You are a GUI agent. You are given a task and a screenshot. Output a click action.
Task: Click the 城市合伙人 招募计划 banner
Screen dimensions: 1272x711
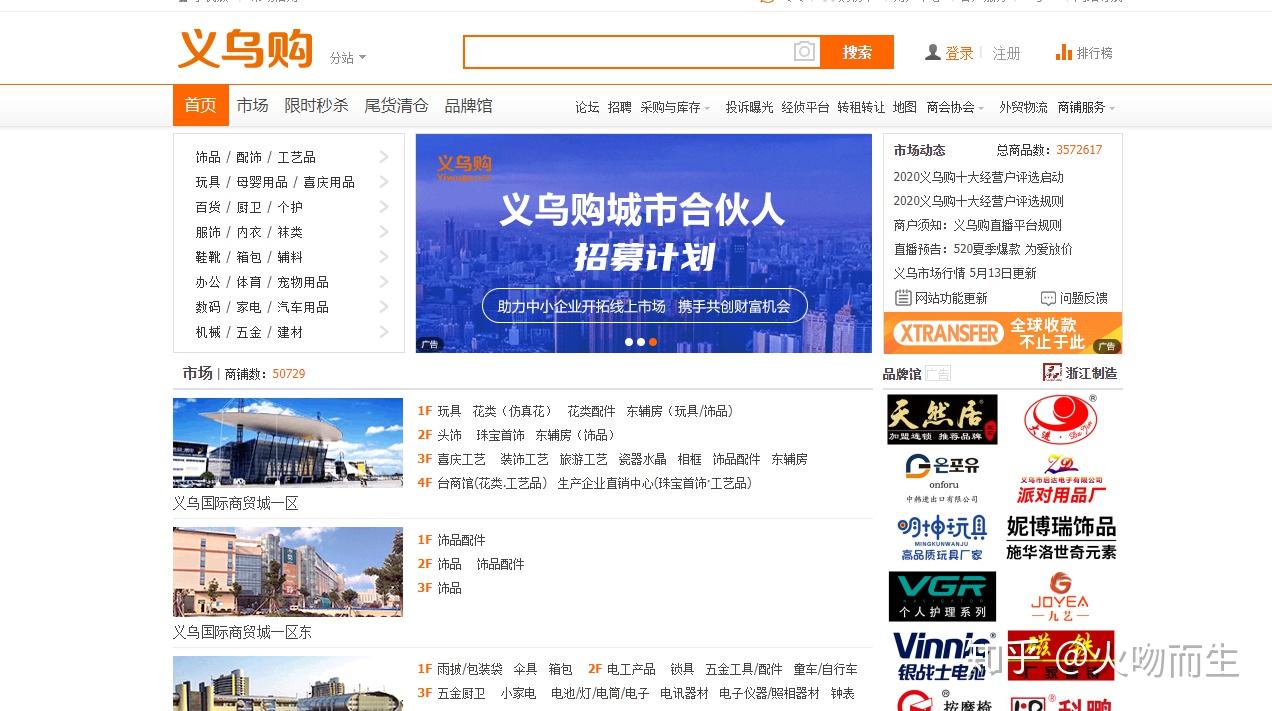click(x=644, y=243)
